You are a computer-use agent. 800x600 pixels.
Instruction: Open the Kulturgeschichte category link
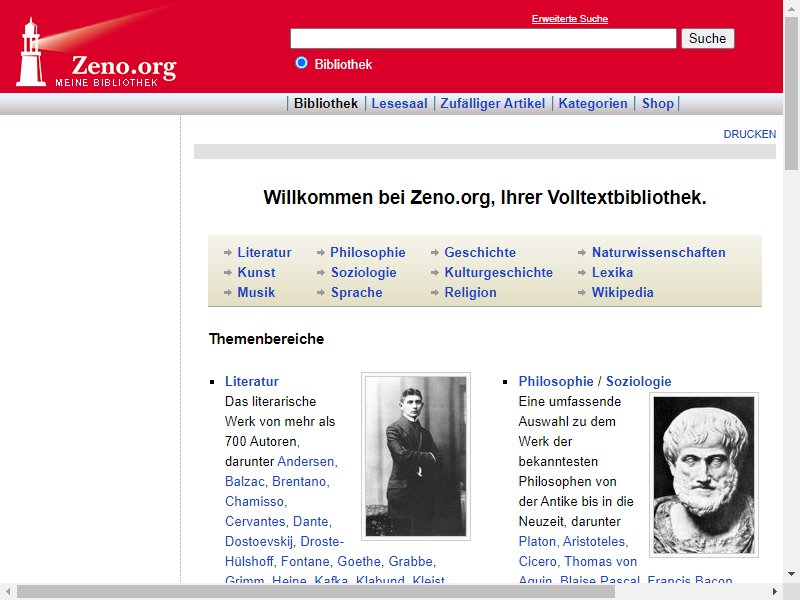click(x=498, y=272)
